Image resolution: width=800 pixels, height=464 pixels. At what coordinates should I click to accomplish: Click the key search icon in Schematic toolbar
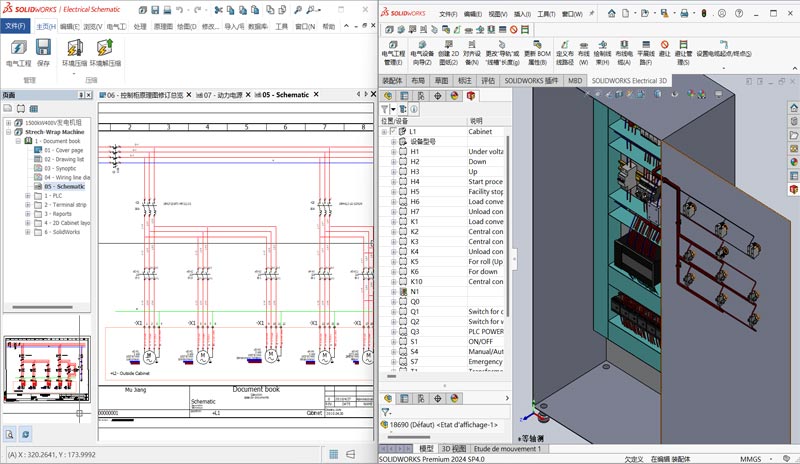click(298, 10)
